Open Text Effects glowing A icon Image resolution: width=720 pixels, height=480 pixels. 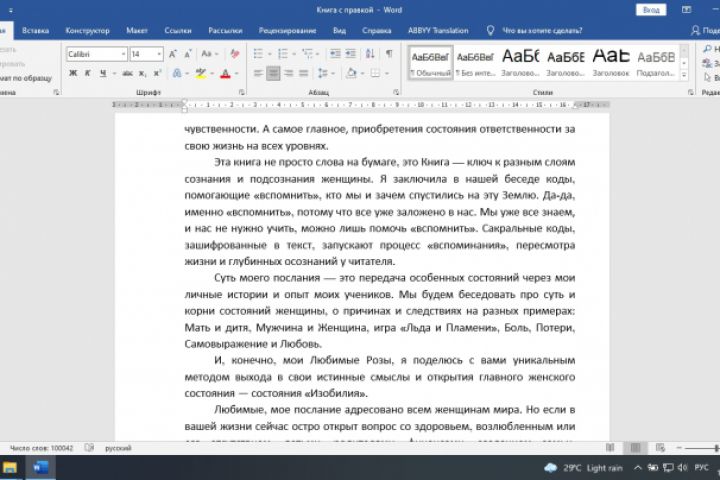(x=177, y=73)
